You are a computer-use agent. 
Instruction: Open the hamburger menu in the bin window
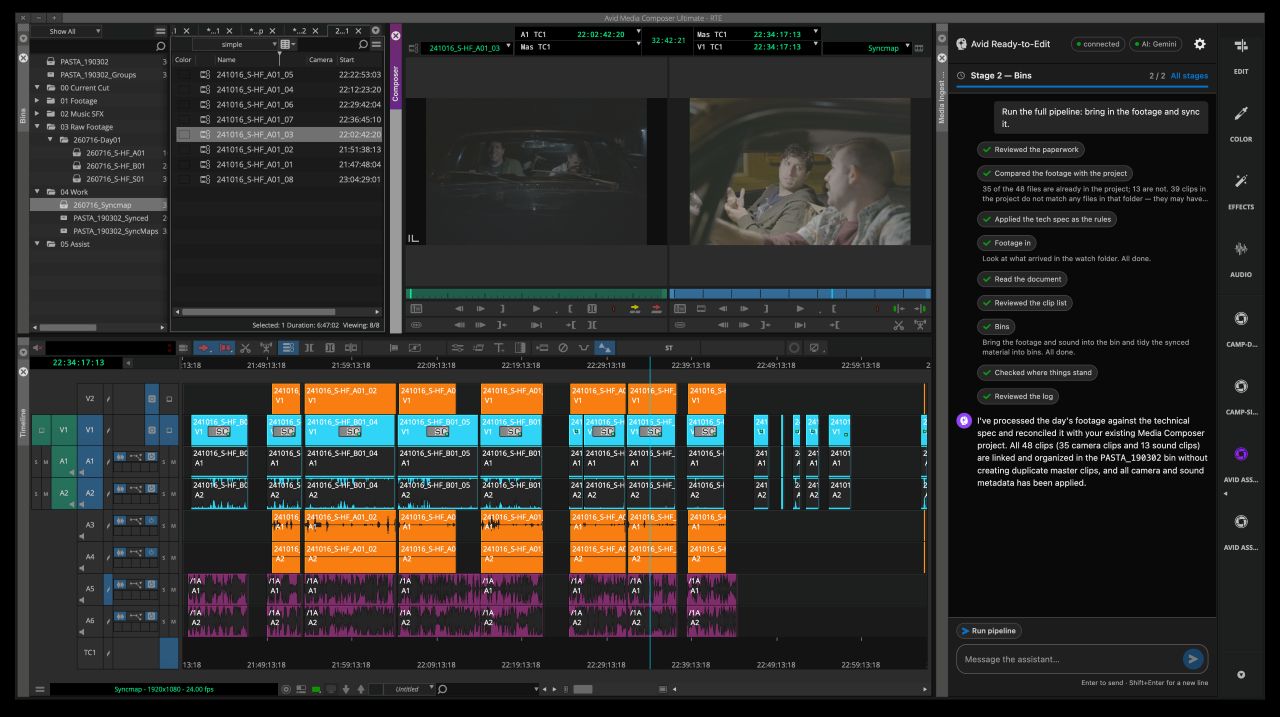(376, 44)
